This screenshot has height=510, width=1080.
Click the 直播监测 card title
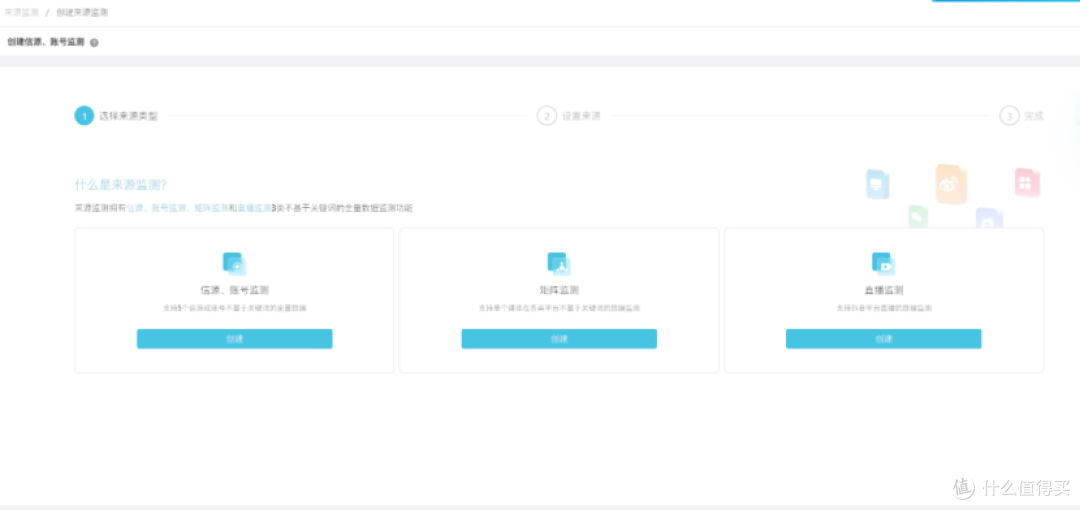tap(884, 290)
